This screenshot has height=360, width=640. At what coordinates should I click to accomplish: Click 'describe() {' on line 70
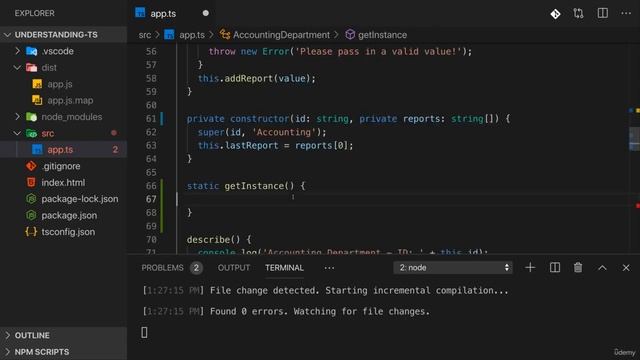coord(219,240)
